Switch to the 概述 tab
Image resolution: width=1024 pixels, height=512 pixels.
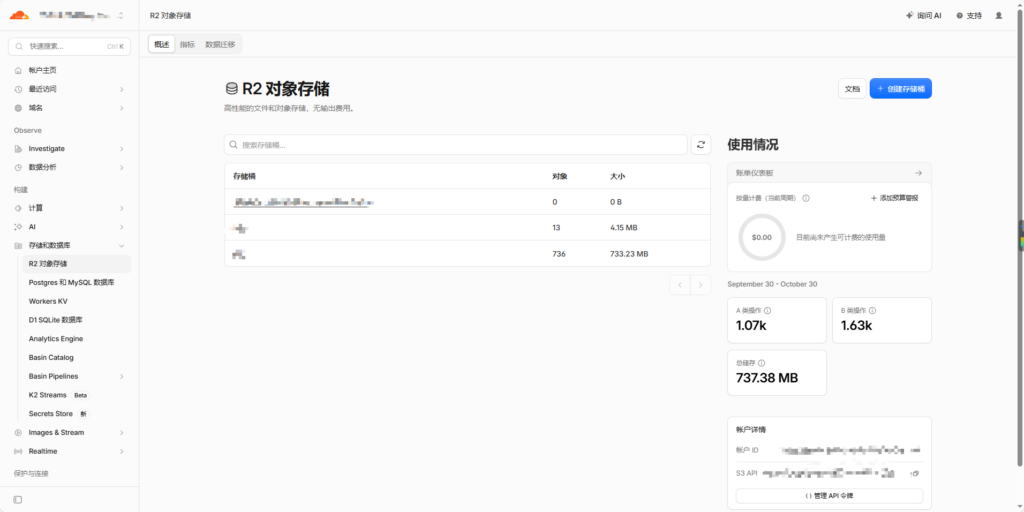161,44
